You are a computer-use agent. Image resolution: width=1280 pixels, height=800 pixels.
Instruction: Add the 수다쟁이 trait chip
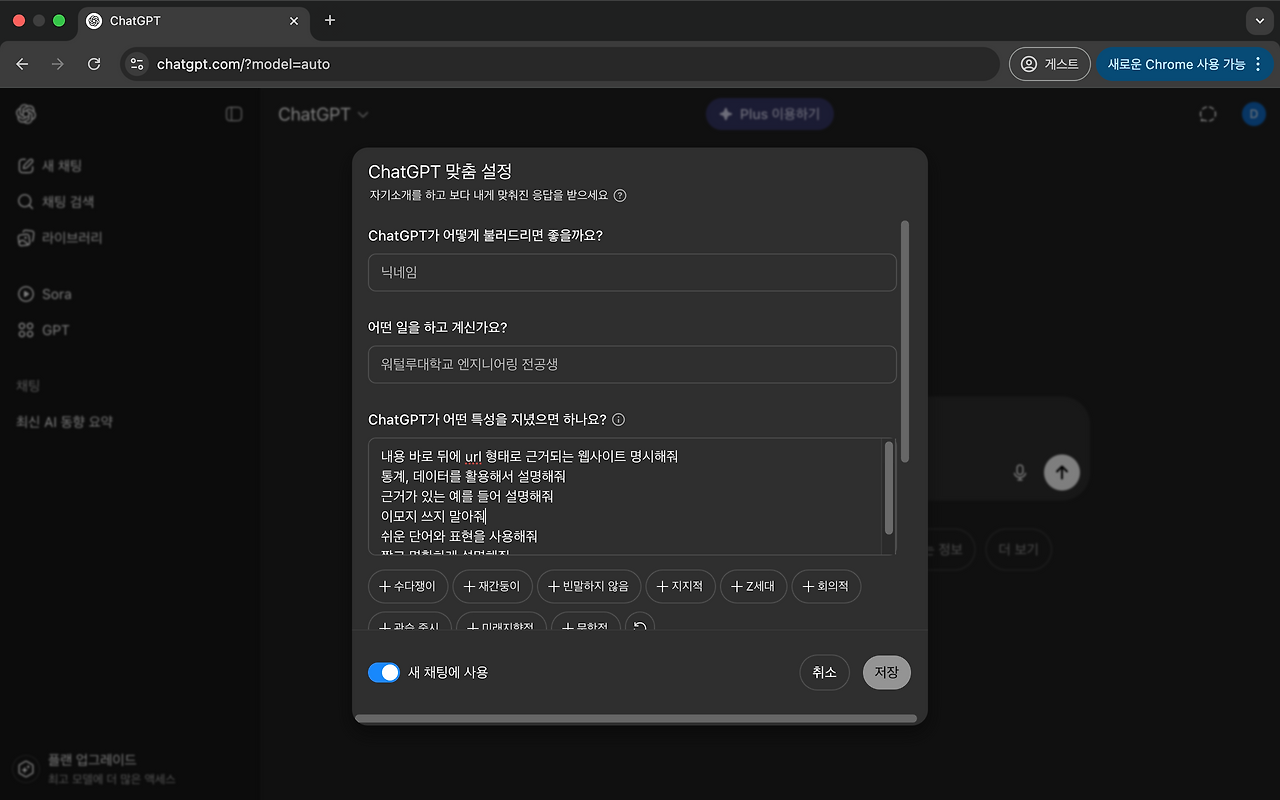tap(407, 586)
